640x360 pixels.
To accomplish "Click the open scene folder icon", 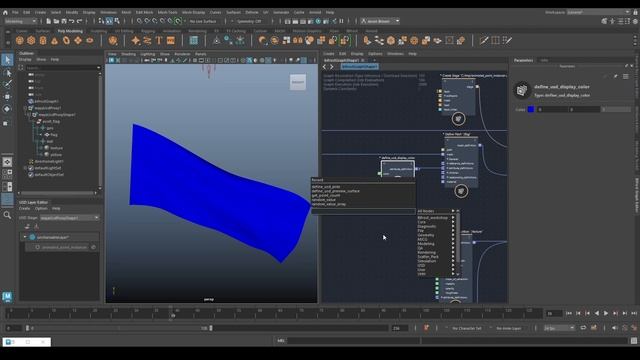I will click(56, 21).
